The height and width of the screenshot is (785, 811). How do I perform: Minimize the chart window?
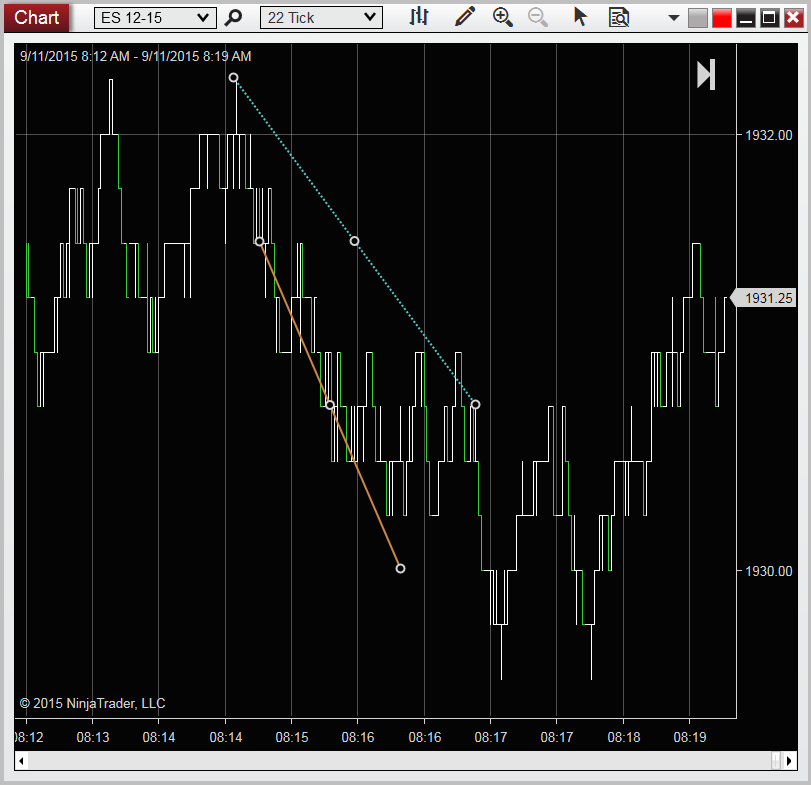pyautogui.click(x=746, y=19)
